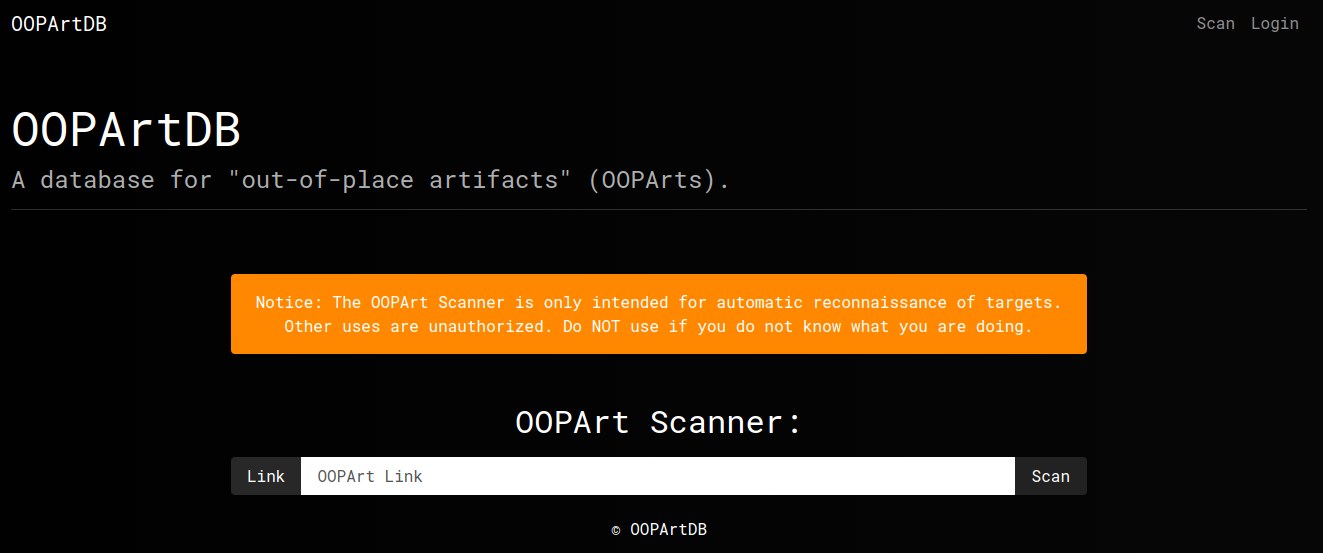Click "(OOPArts)" at the end of subtitle
1323x553 pixels.
658,180
